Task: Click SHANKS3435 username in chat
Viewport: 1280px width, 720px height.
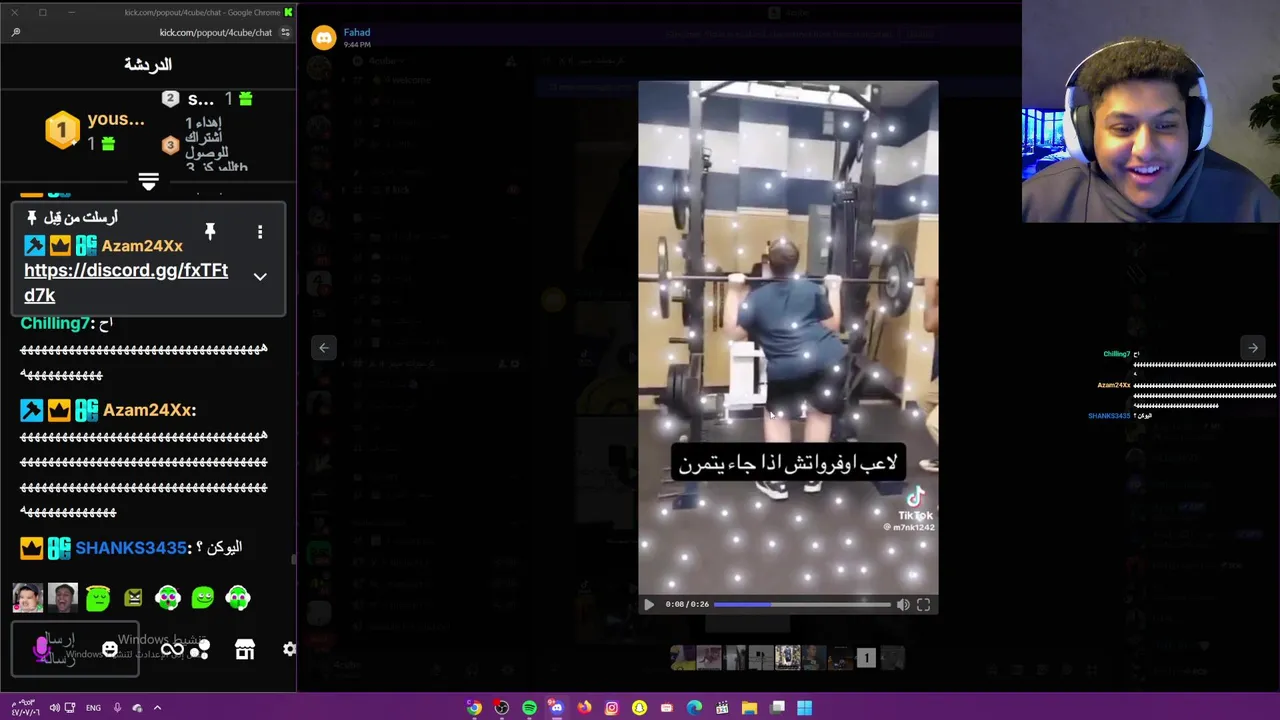Action: 131,548
